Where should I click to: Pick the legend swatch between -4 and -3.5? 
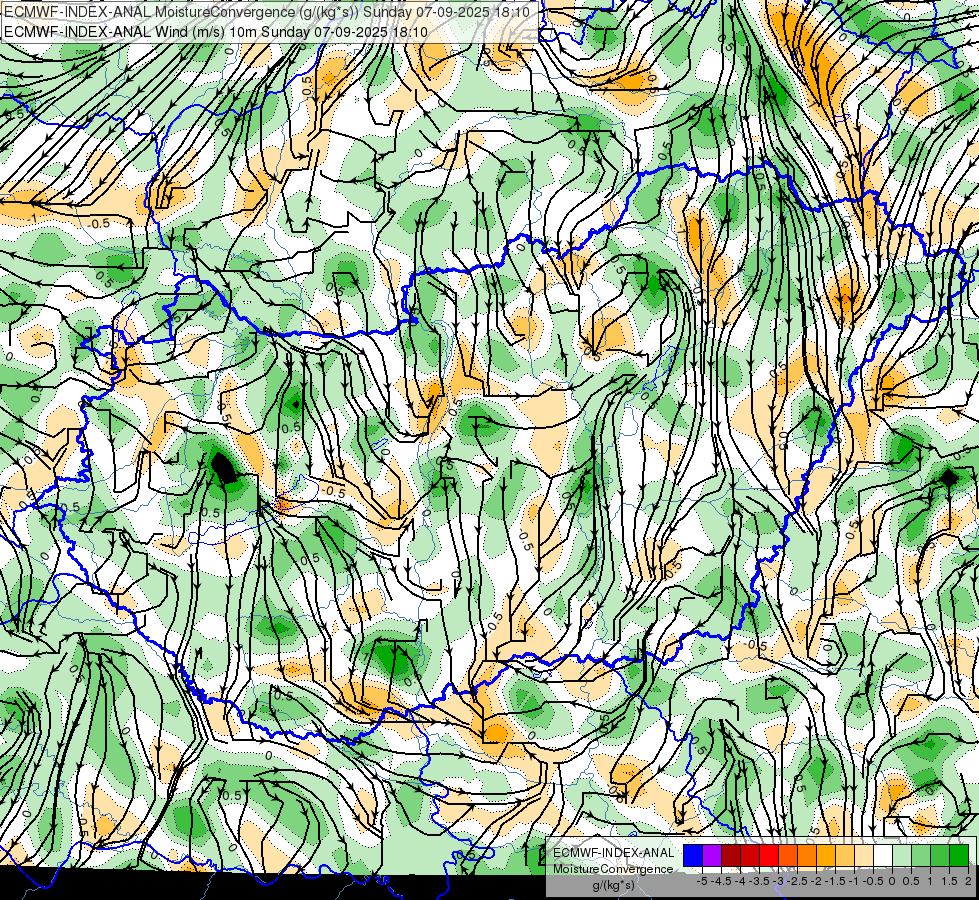tap(750, 856)
